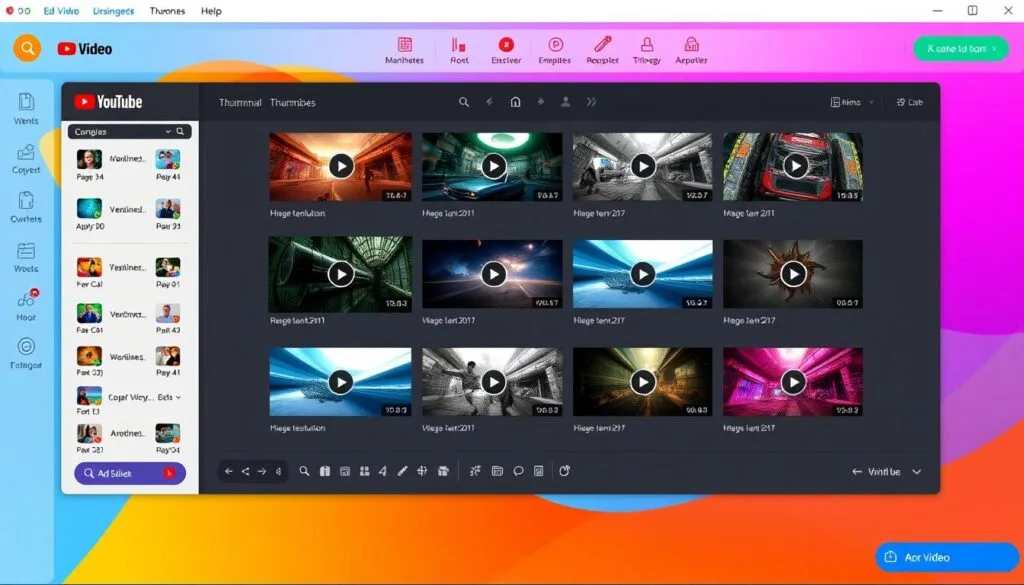1024x585 pixels.
Task: Play the red race car video thumbnail
Action: (x=795, y=166)
